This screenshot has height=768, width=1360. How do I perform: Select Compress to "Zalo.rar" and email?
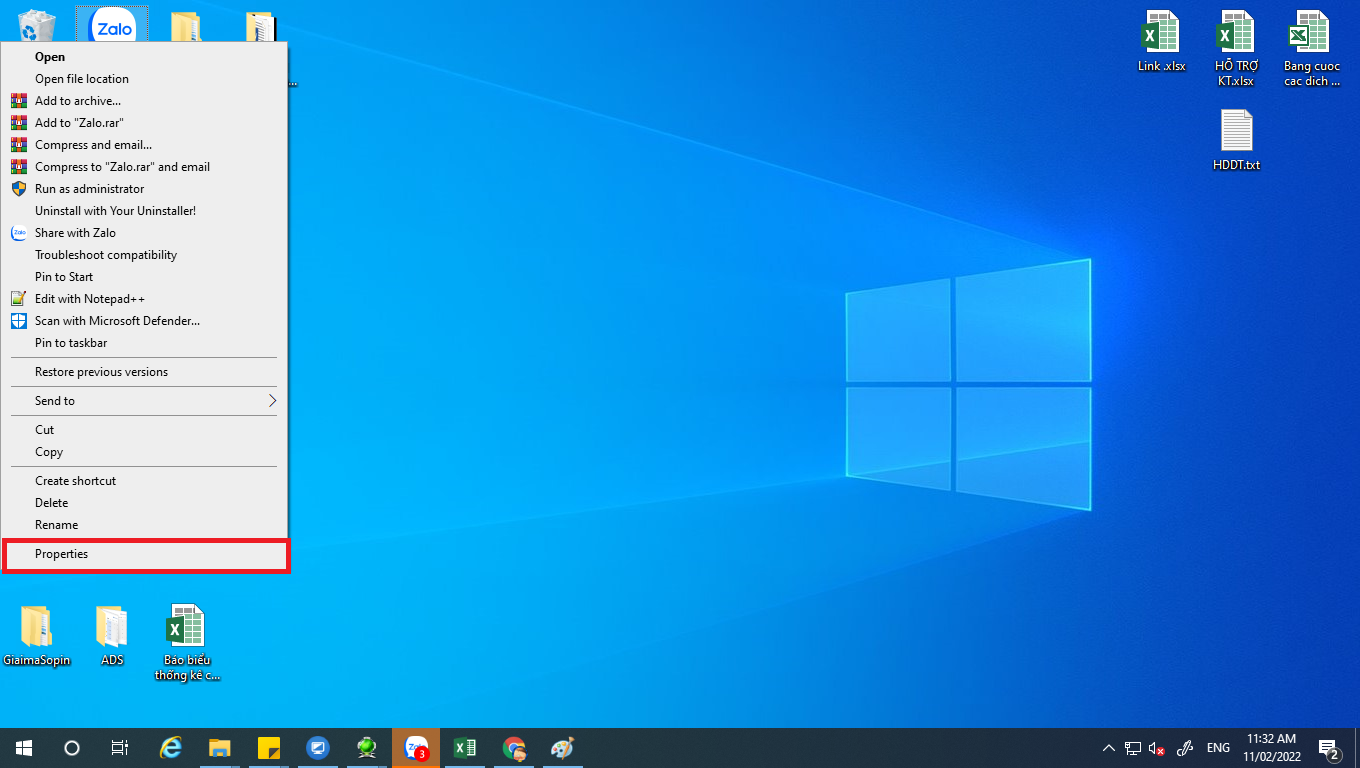click(x=144, y=167)
